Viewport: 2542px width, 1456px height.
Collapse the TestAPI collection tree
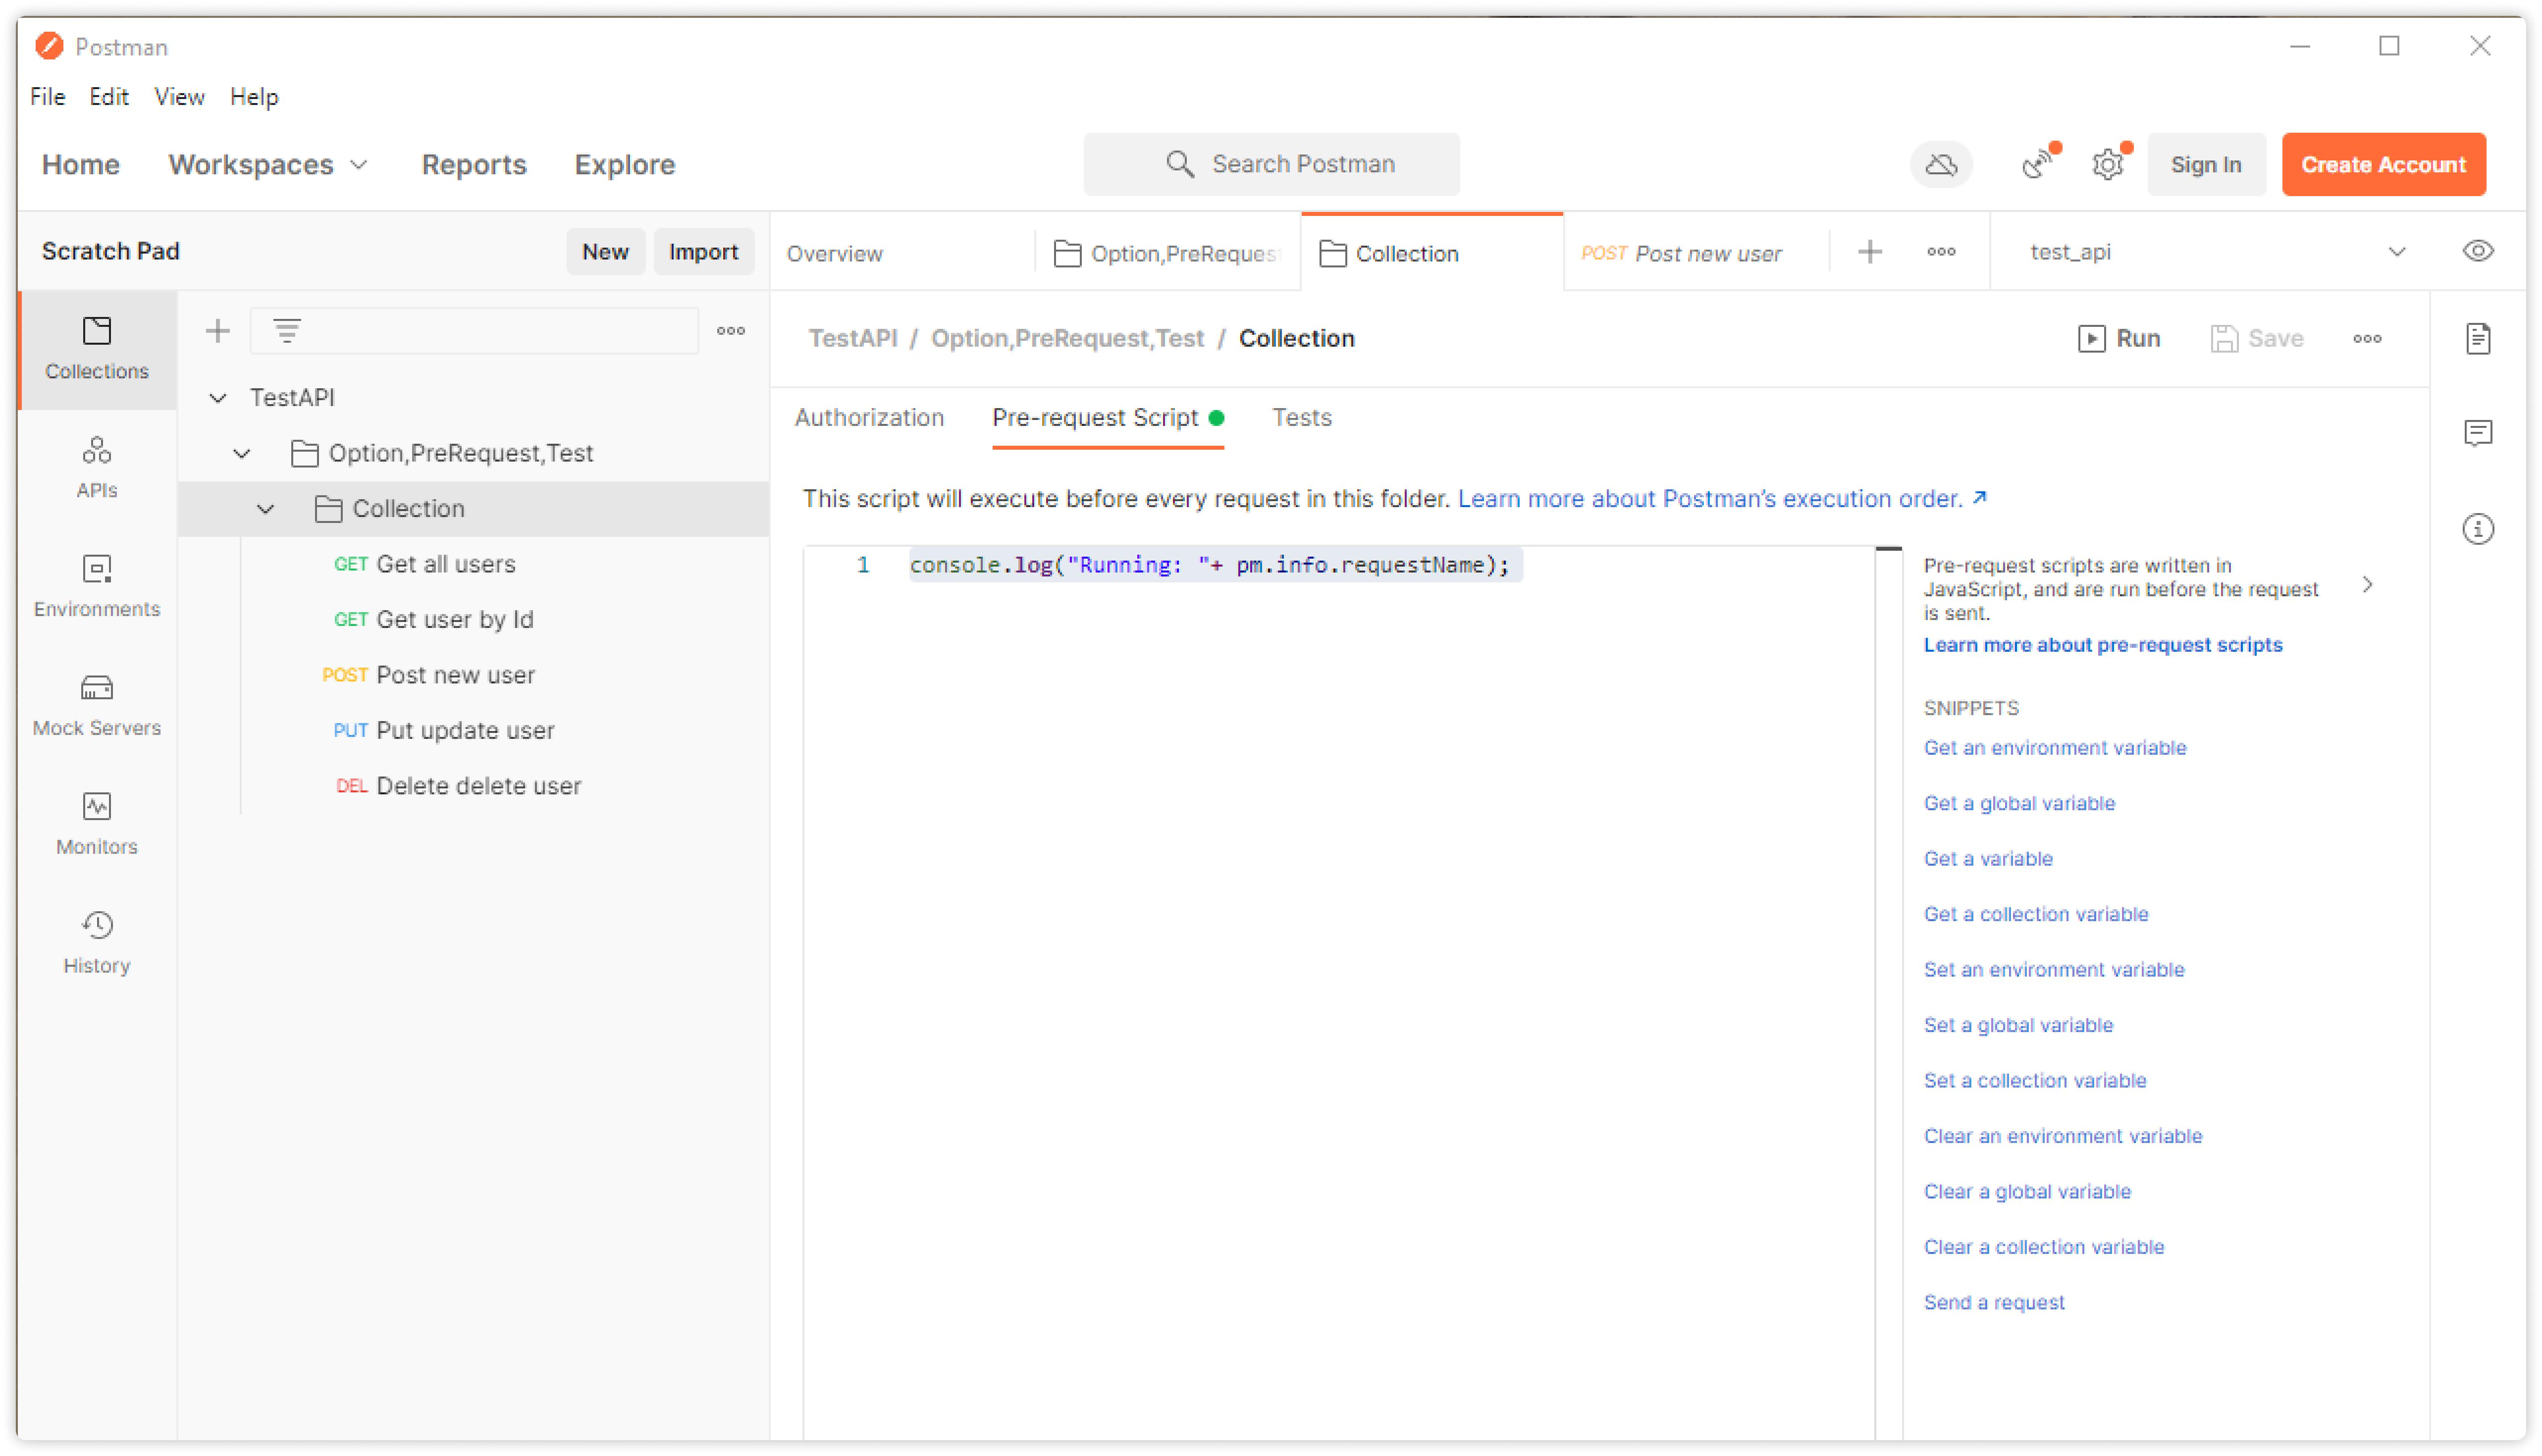point(217,398)
